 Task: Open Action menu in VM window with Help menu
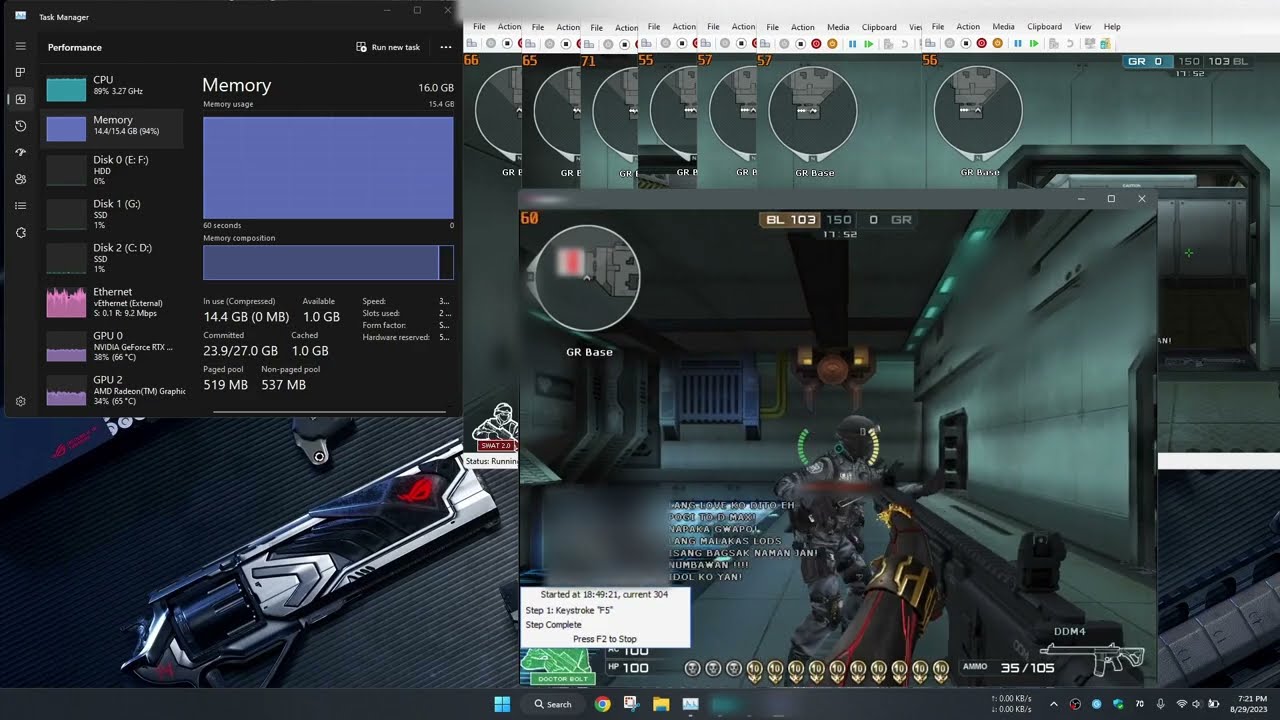pos(968,27)
